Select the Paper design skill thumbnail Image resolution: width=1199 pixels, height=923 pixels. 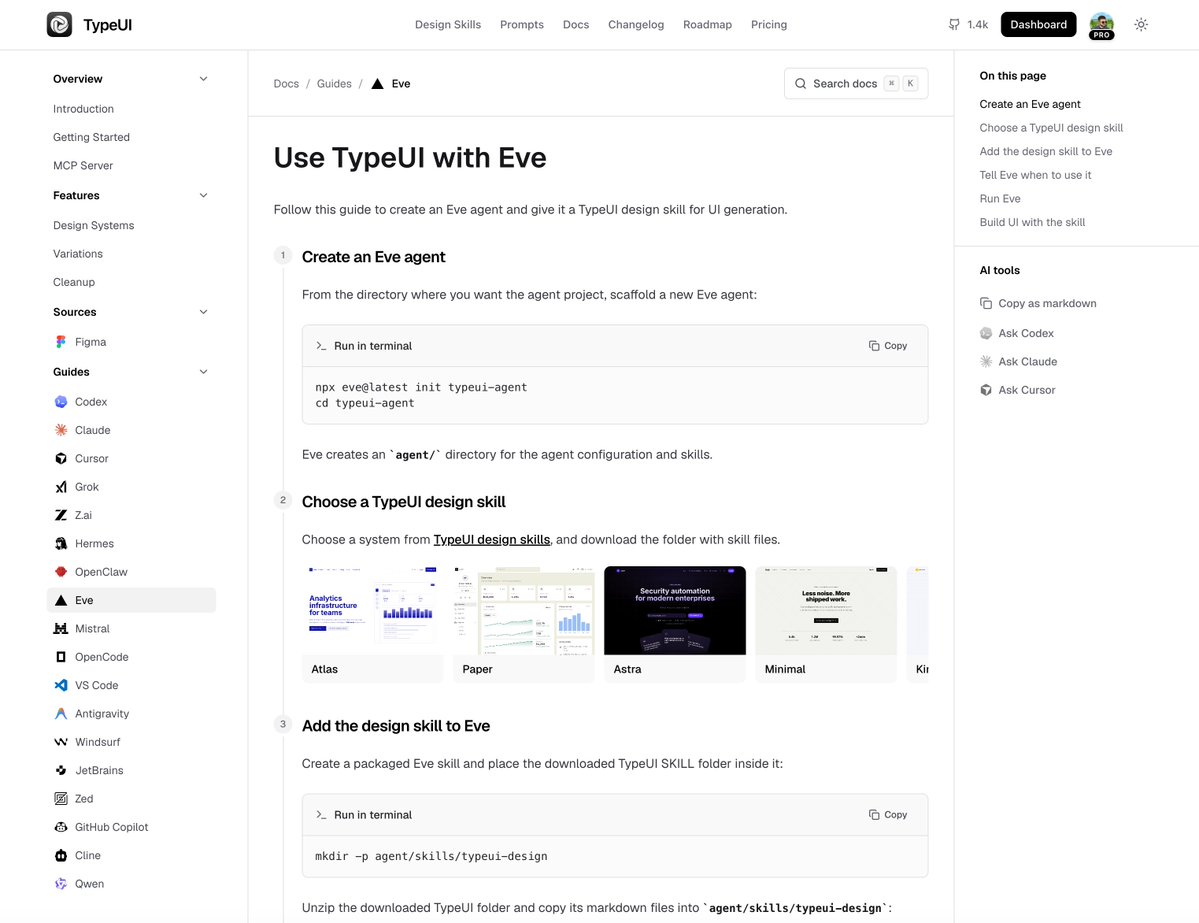click(524, 625)
